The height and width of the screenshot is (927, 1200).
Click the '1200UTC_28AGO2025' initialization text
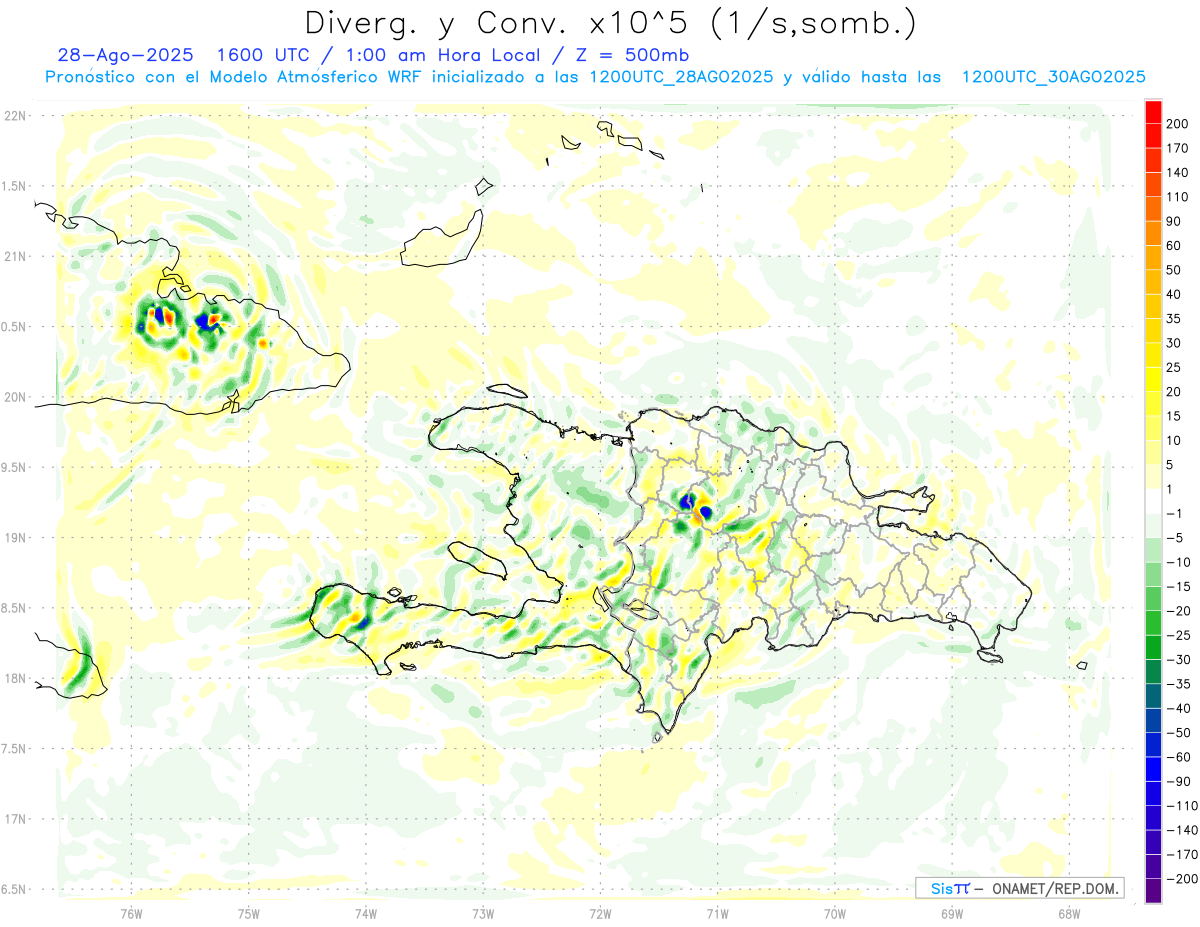tap(680, 77)
